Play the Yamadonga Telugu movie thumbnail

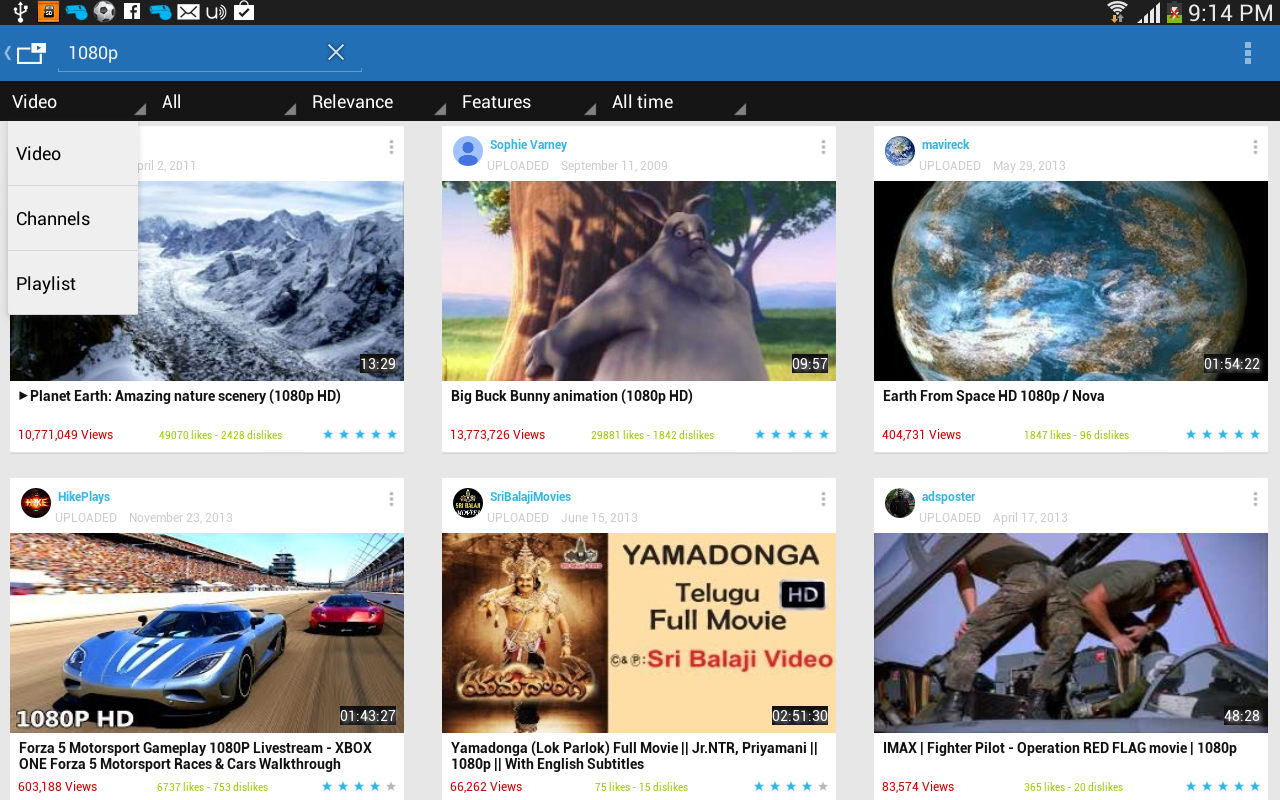(639, 633)
